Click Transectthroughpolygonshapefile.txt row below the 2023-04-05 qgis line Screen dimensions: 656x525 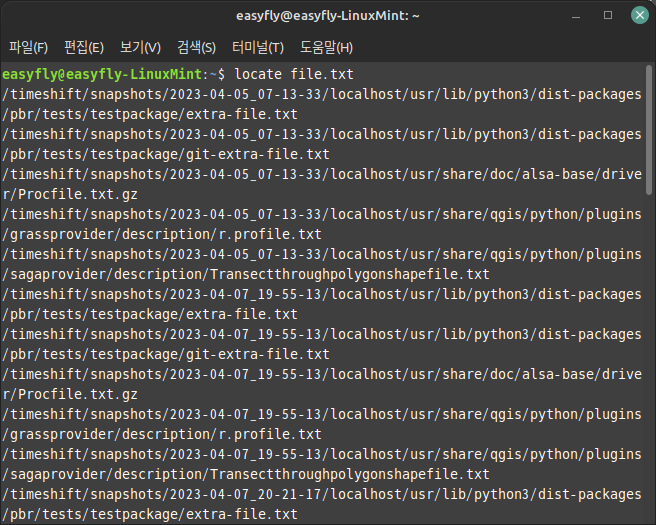pos(246,274)
